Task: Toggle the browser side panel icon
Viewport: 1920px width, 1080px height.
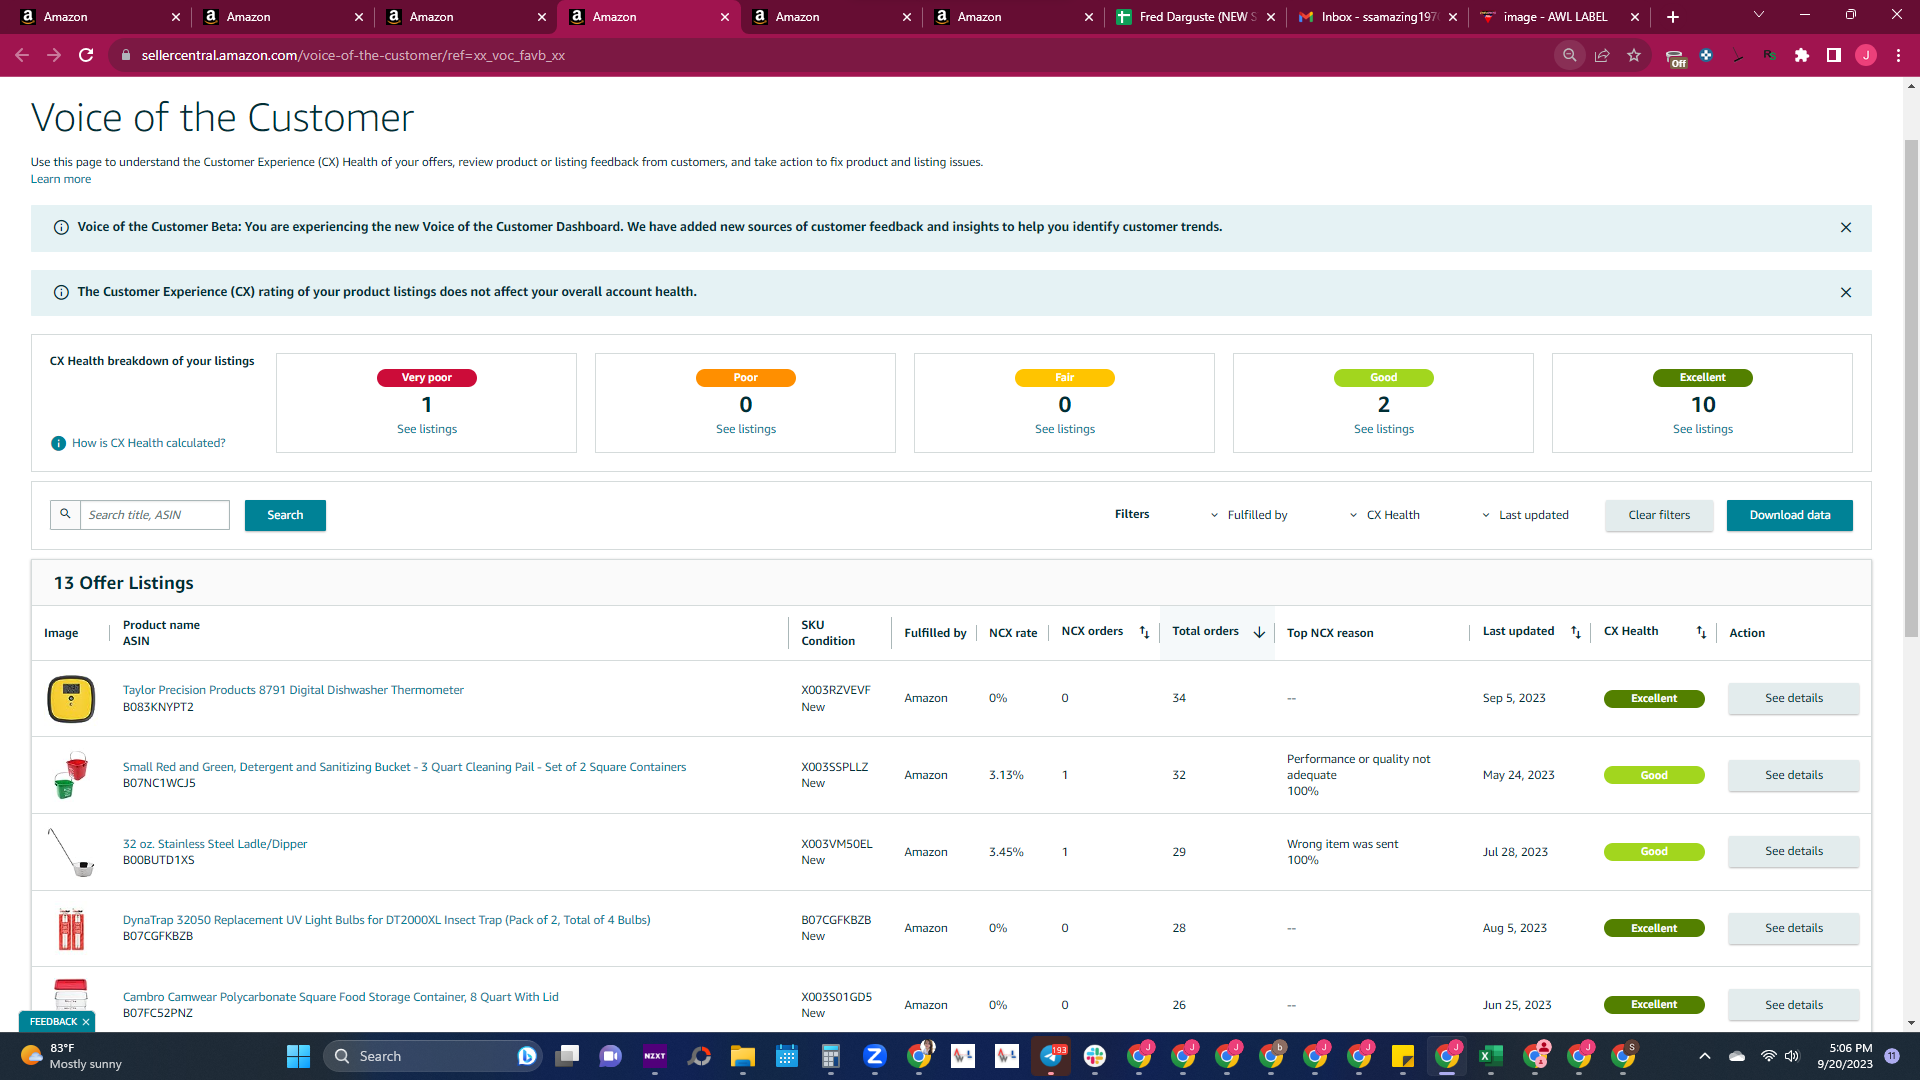Action: (x=1834, y=55)
